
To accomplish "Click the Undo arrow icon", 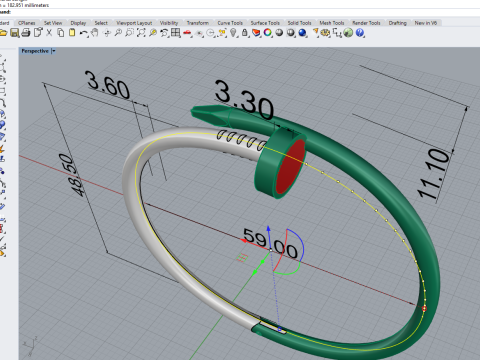I will (84, 33).
